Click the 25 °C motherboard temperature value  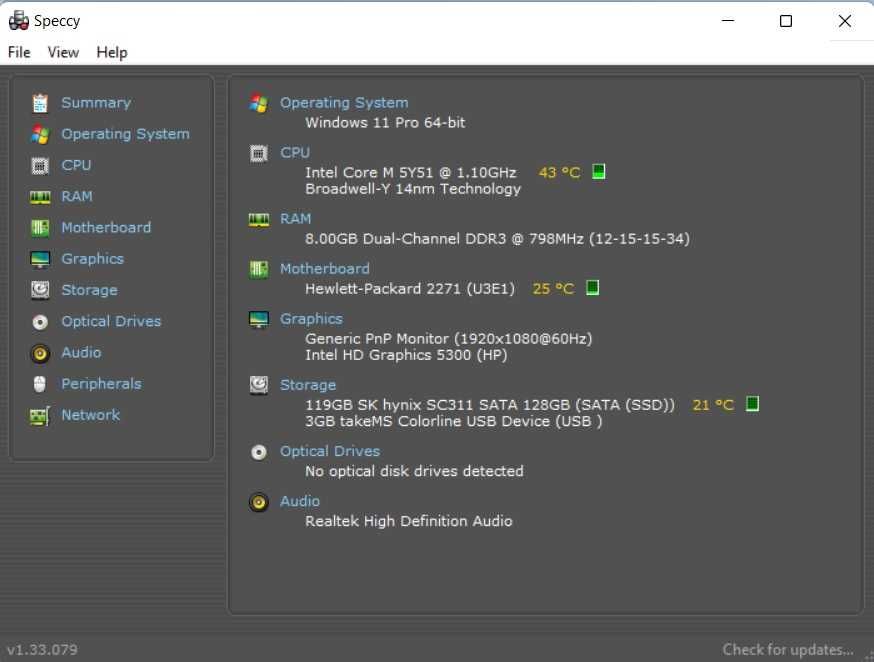coord(553,289)
